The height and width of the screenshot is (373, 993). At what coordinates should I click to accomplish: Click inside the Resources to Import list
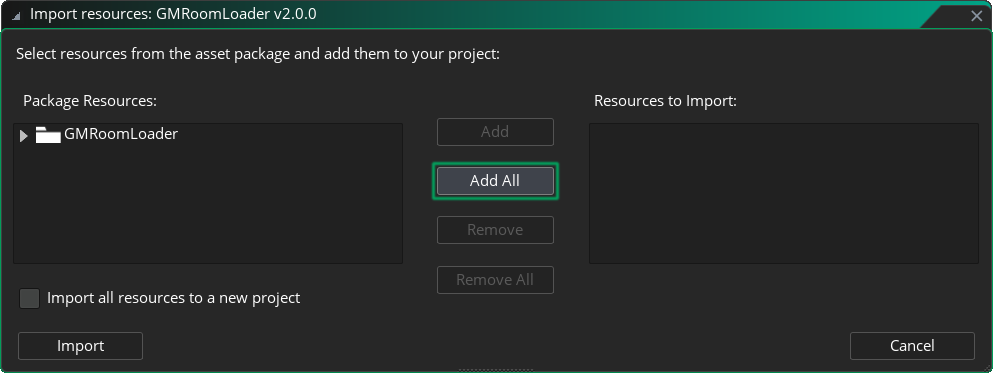(x=784, y=193)
